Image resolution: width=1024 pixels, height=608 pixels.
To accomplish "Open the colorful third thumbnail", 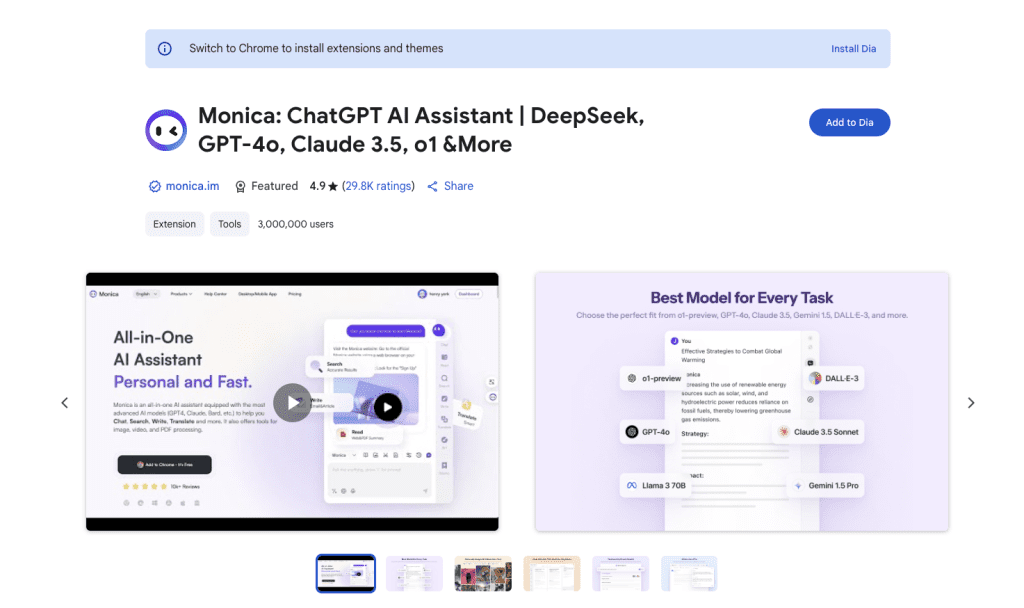I will pos(482,573).
